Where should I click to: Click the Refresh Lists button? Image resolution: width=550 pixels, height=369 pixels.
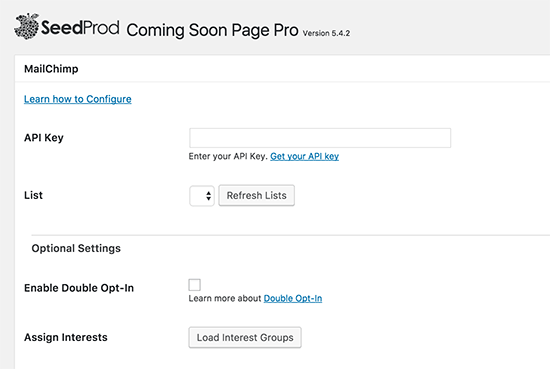click(x=256, y=195)
